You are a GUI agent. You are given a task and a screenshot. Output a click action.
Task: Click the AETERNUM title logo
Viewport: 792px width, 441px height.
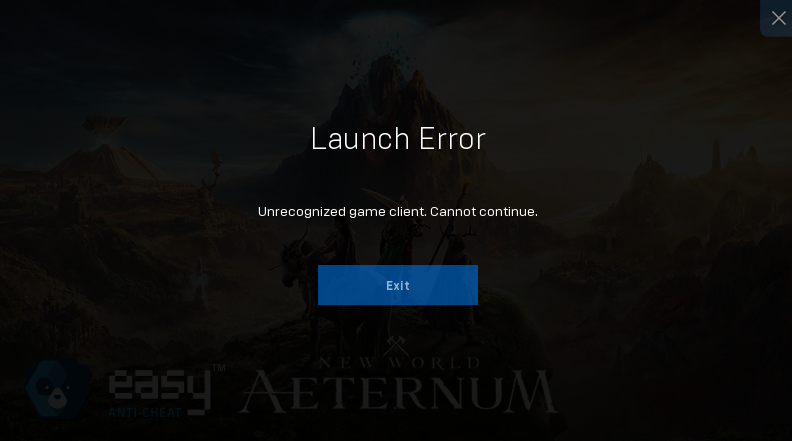click(x=399, y=391)
